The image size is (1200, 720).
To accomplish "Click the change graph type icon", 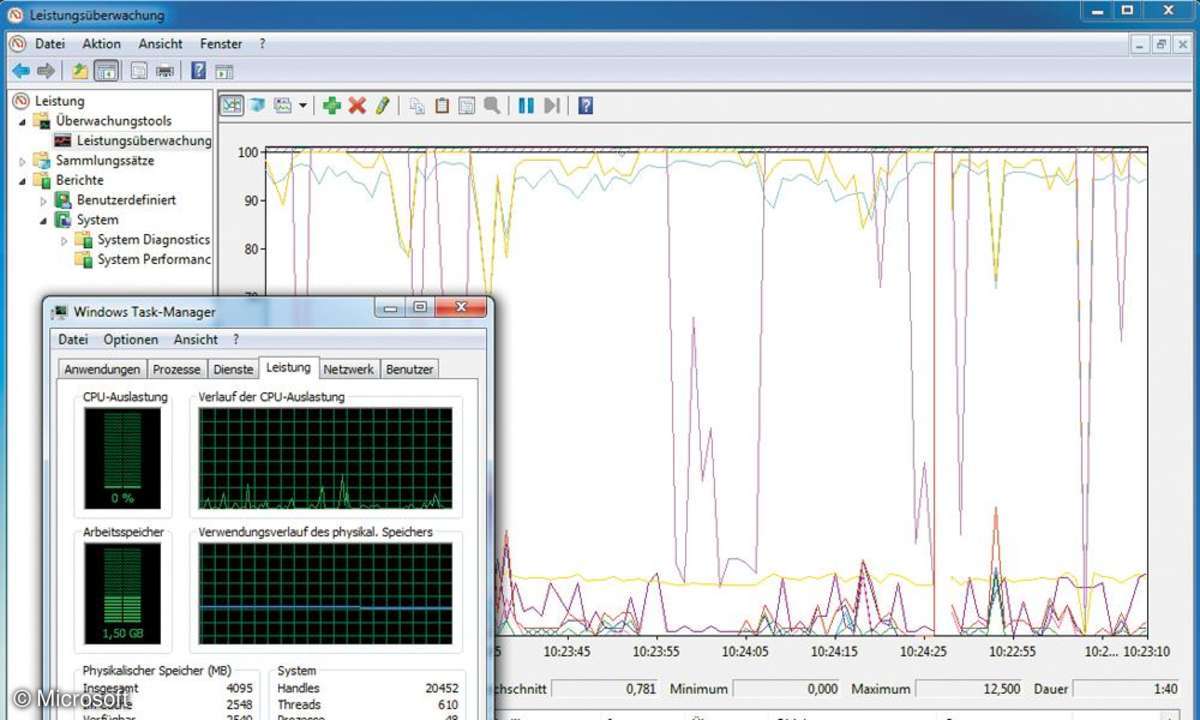I will (x=283, y=105).
